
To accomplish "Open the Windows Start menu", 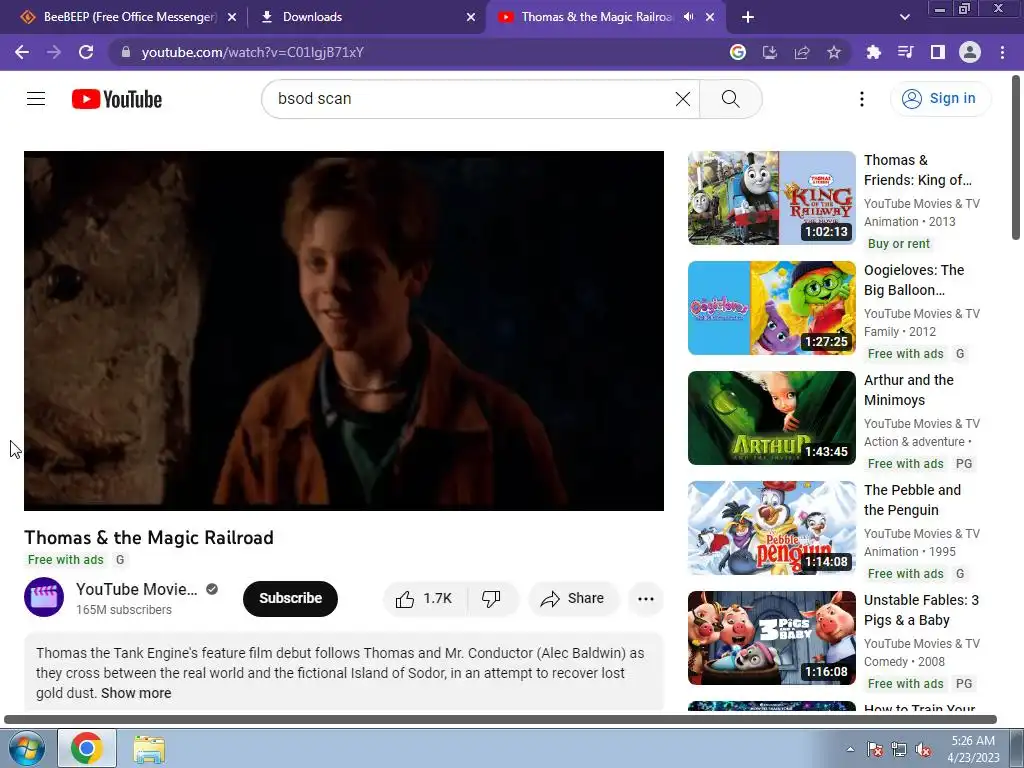I will (x=27, y=748).
